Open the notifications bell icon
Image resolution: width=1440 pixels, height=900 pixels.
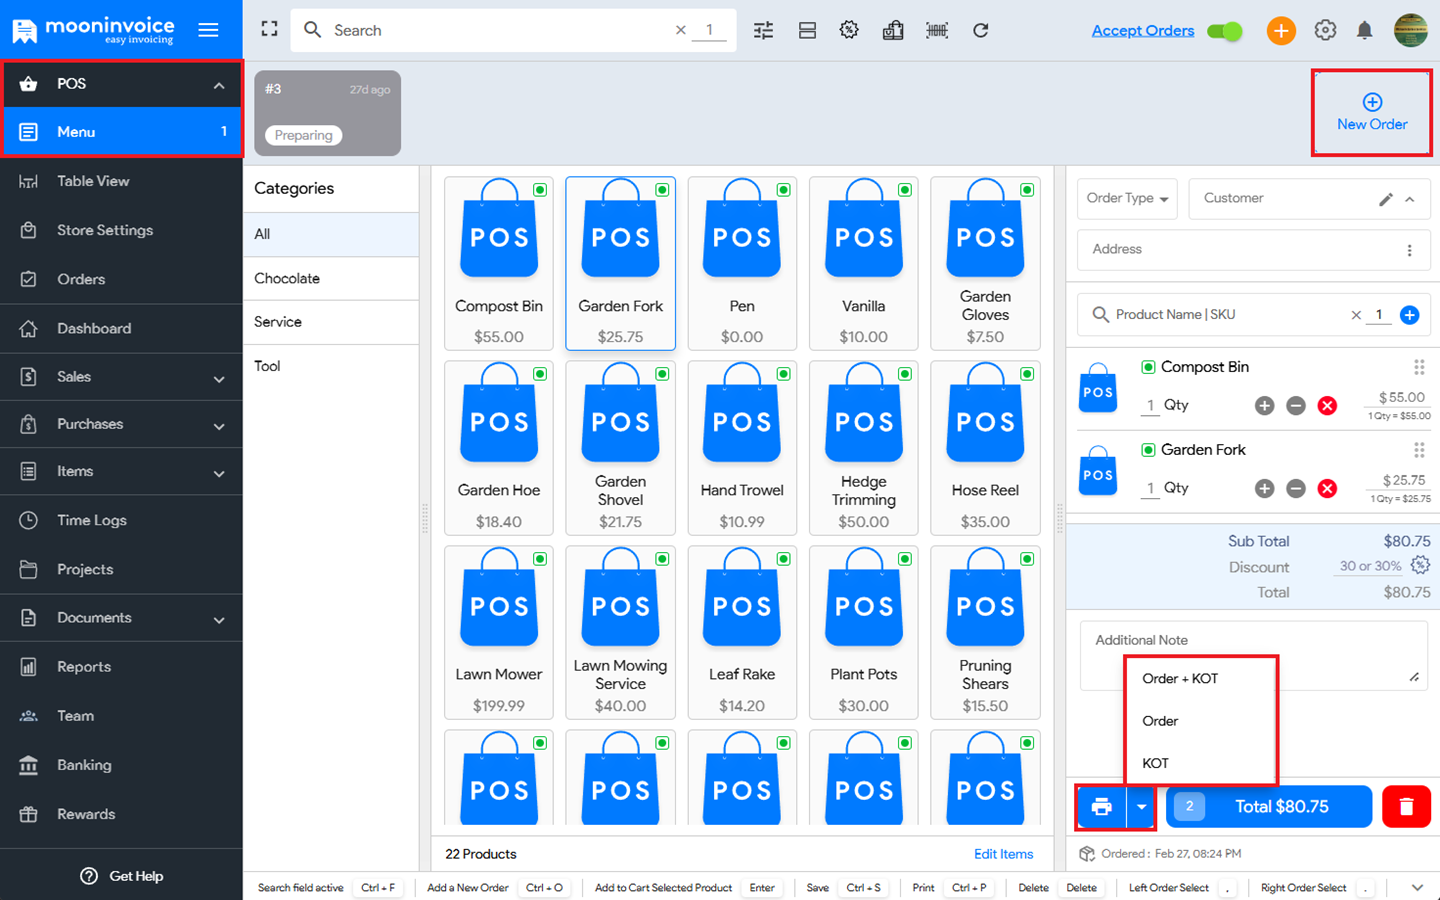pos(1364,30)
